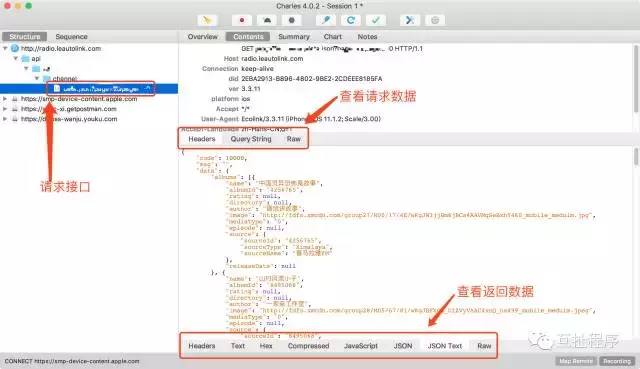Show the response Text tab
This screenshot has height=369, width=640.
click(238, 346)
